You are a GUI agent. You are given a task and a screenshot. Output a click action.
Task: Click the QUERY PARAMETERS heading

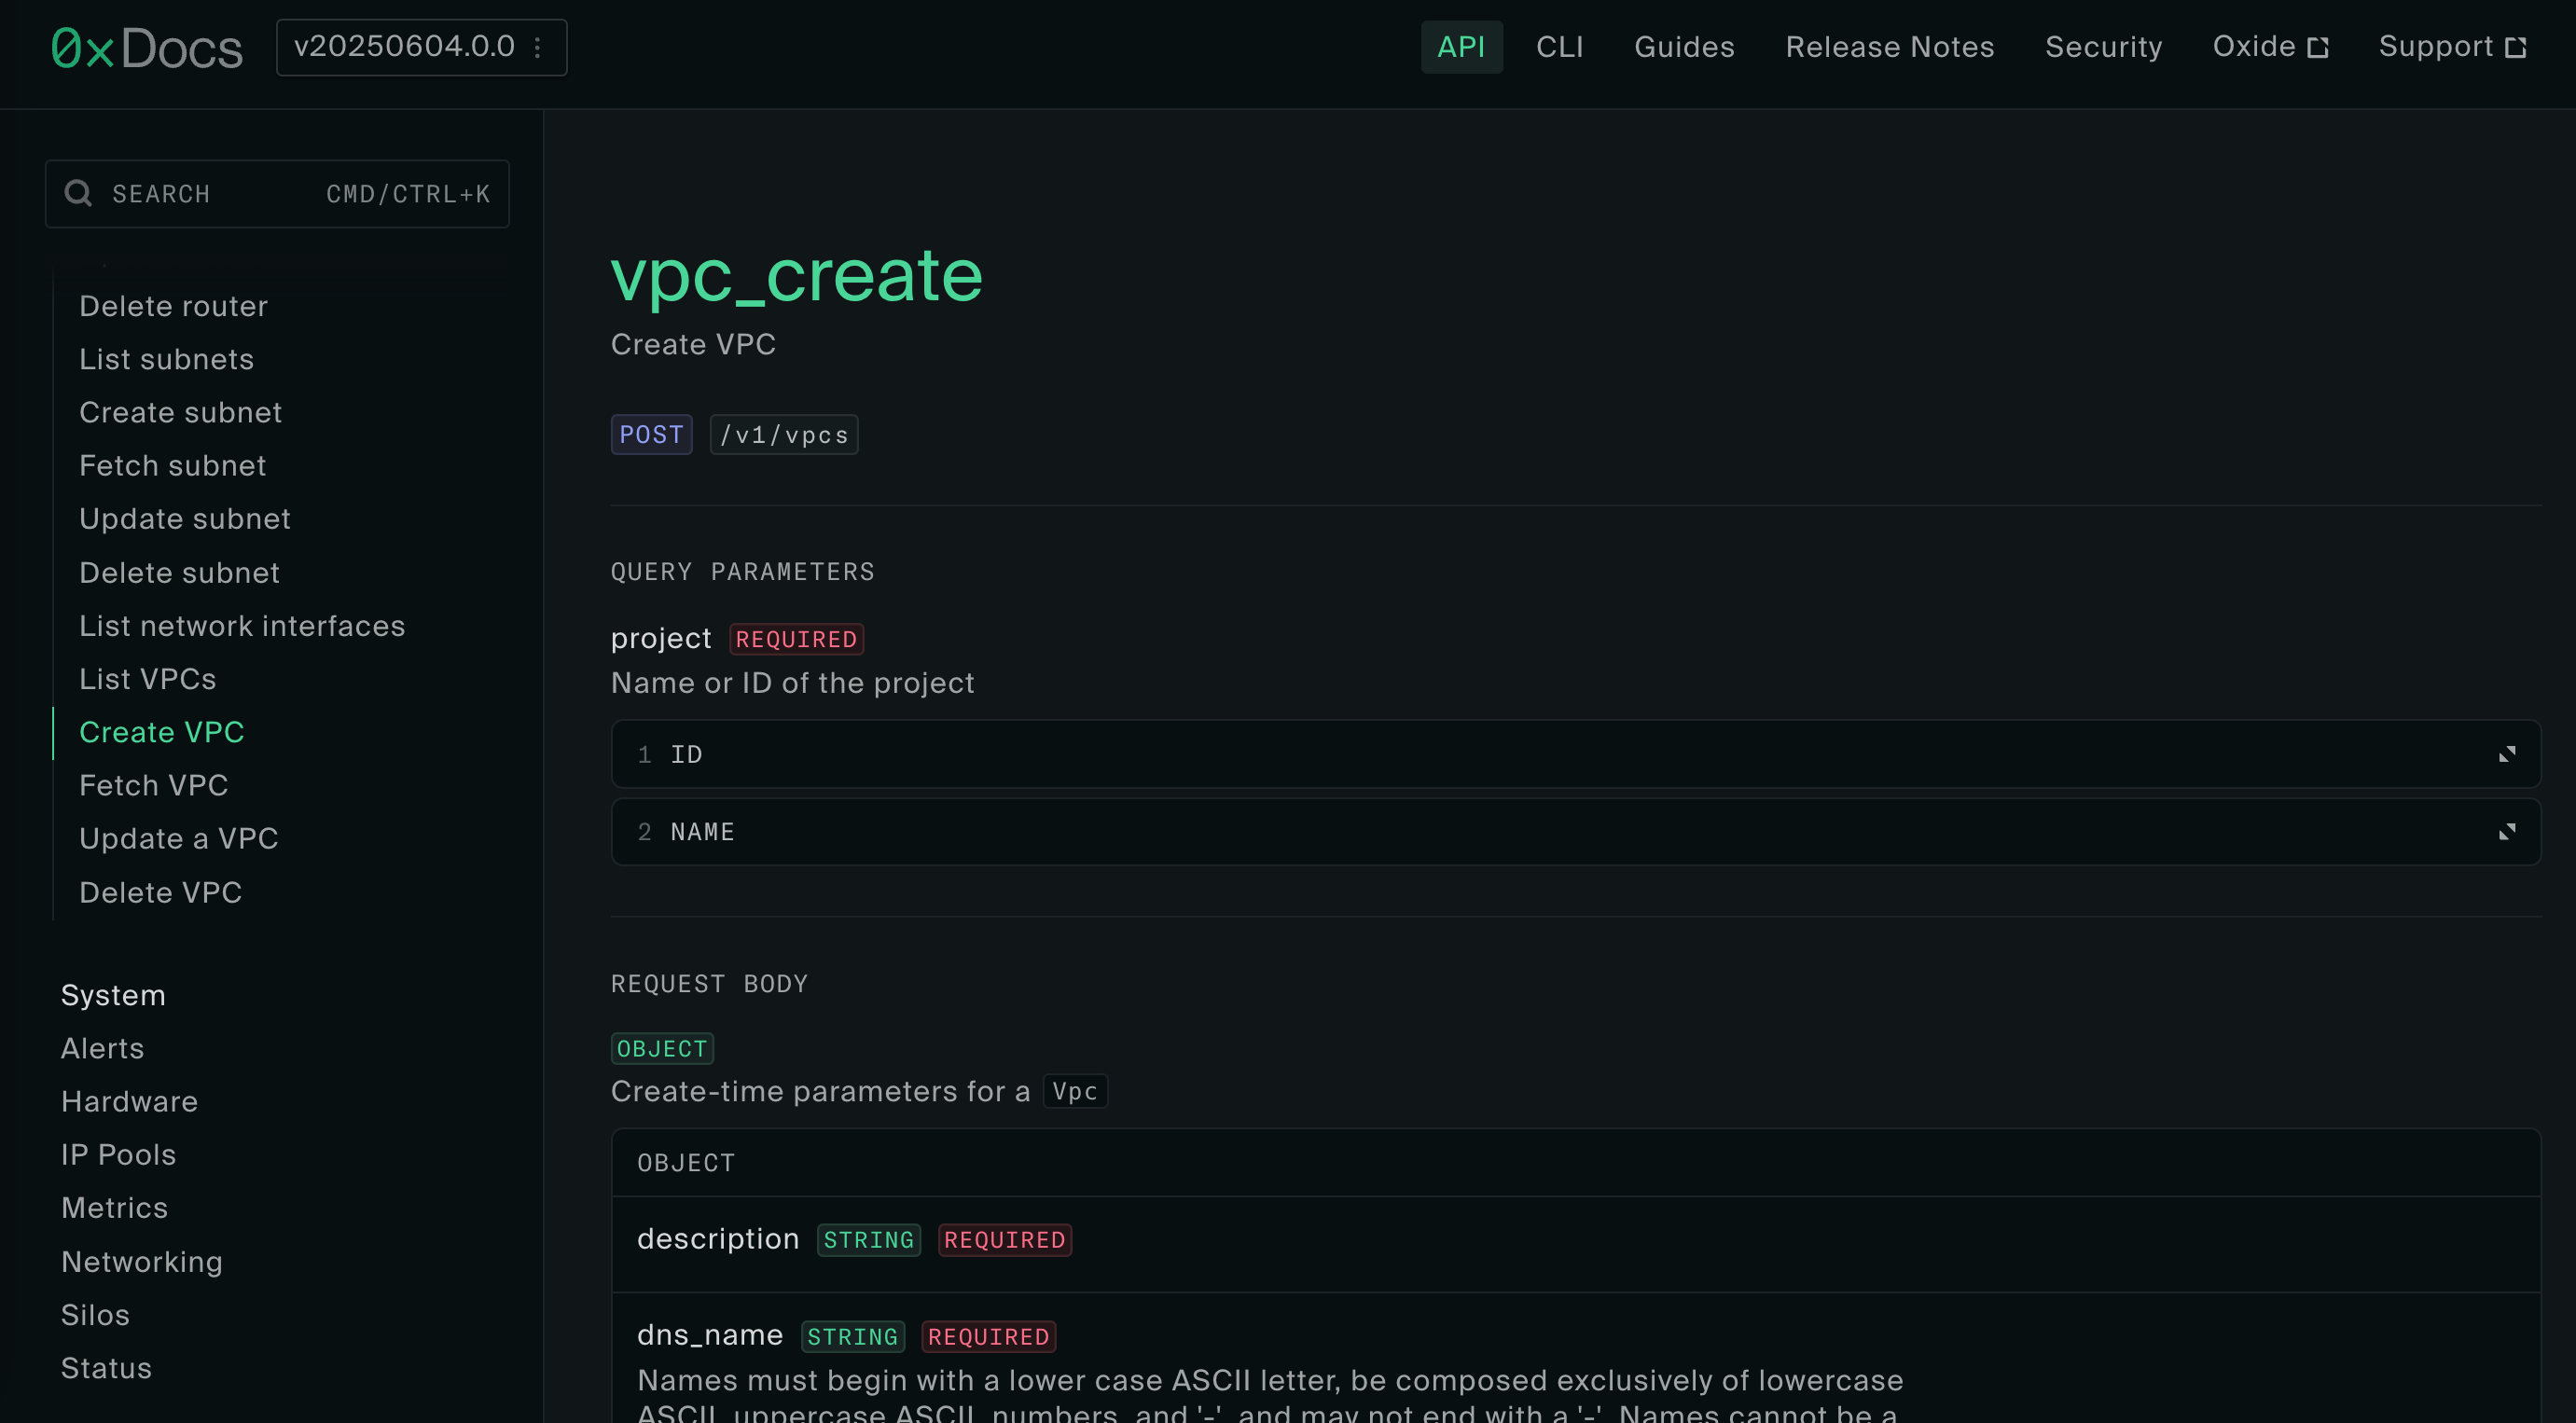tap(743, 571)
